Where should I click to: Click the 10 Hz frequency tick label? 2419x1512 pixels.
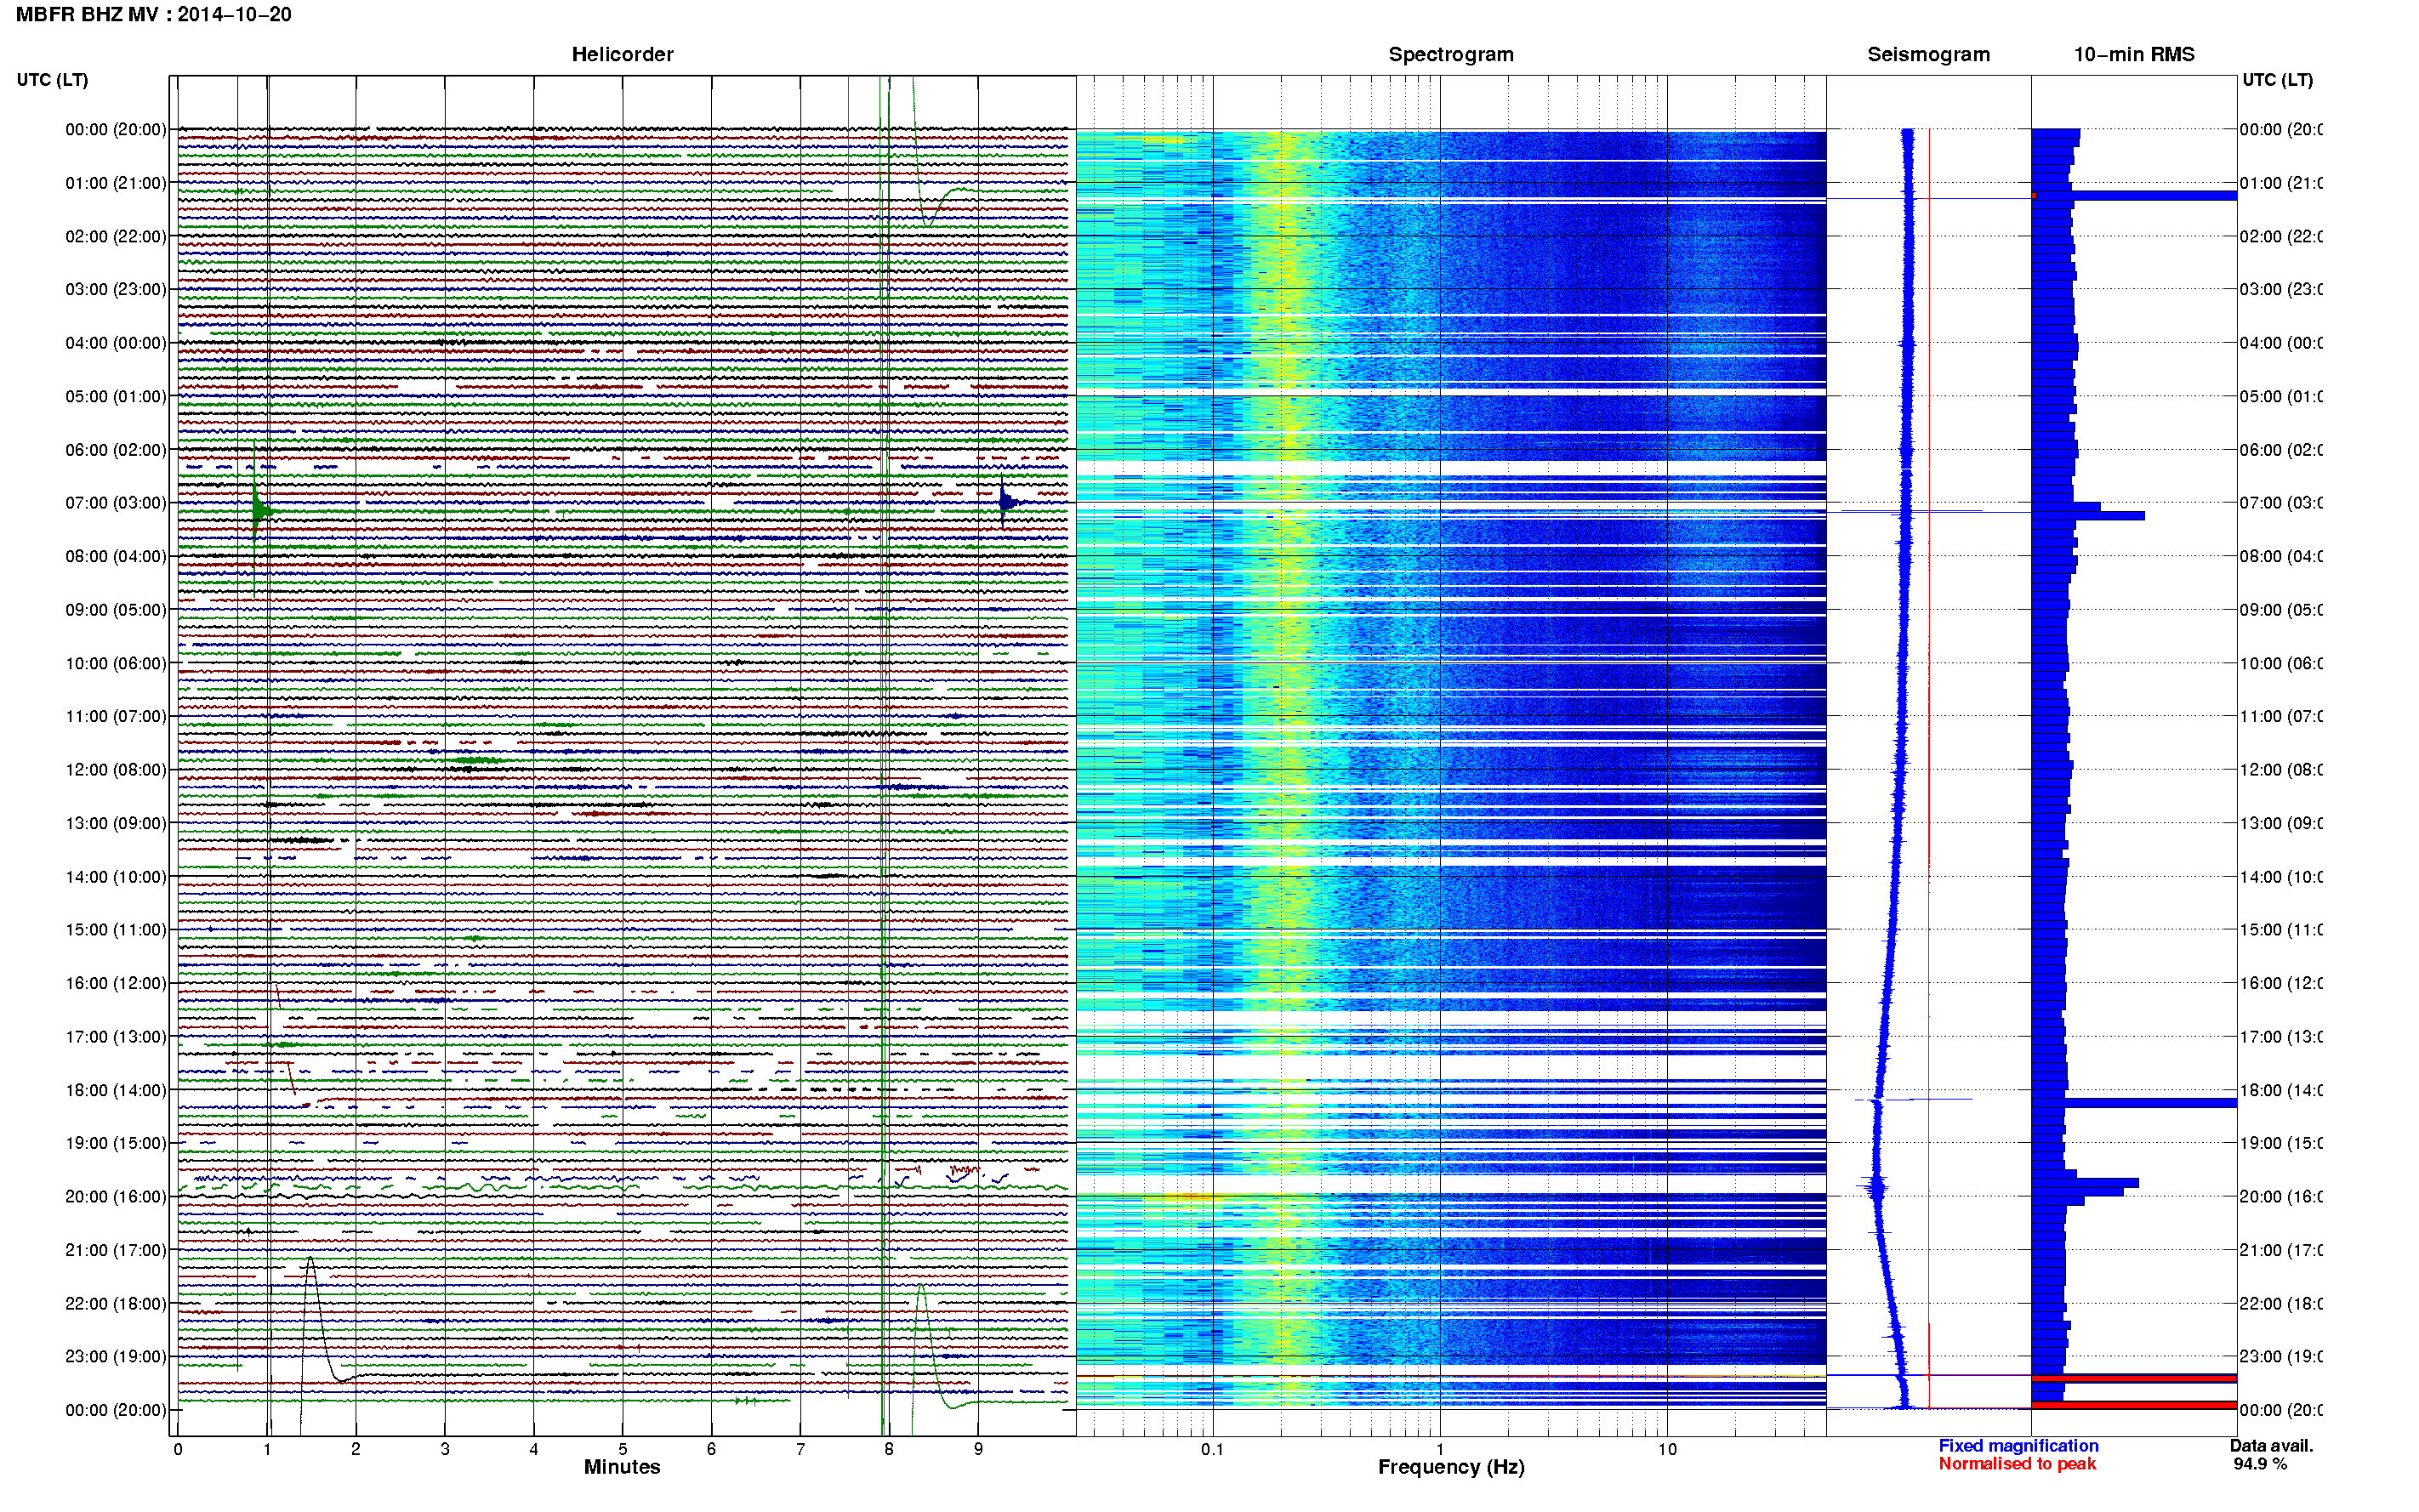tap(1667, 1449)
